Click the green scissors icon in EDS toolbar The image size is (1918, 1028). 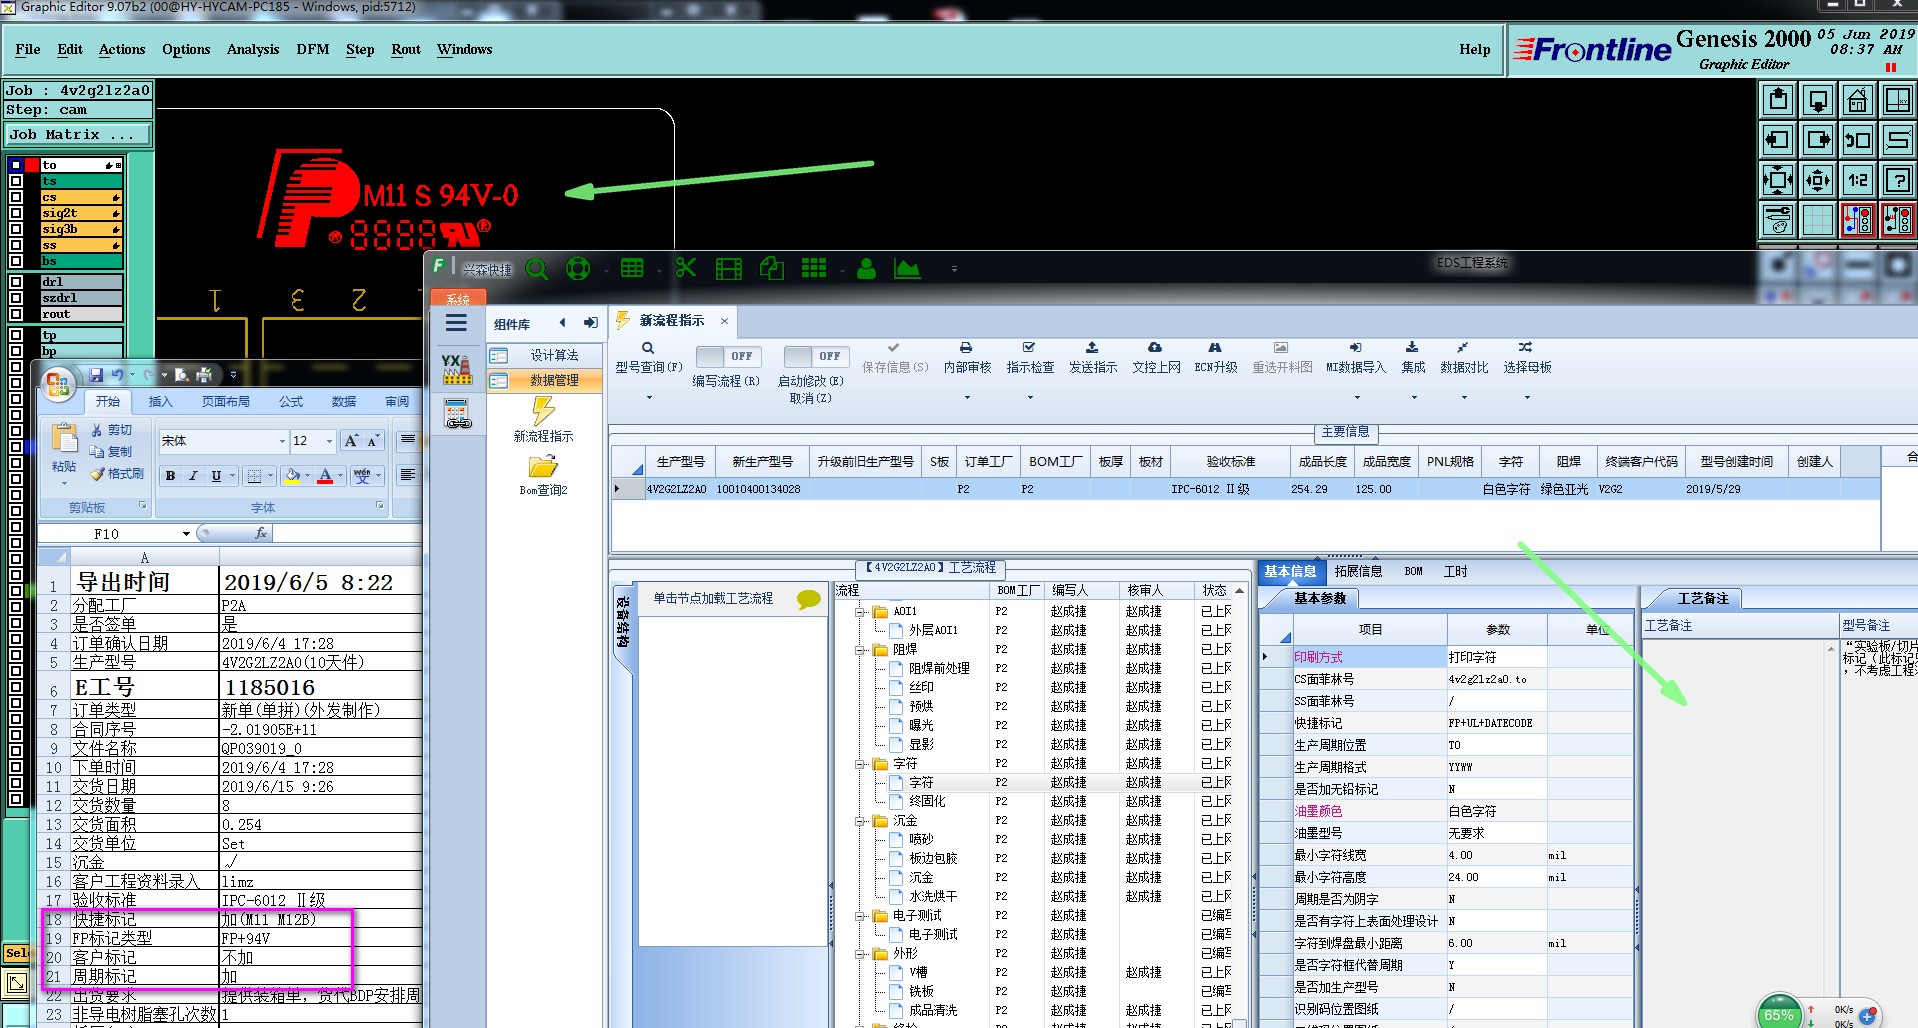pos(686,268)
